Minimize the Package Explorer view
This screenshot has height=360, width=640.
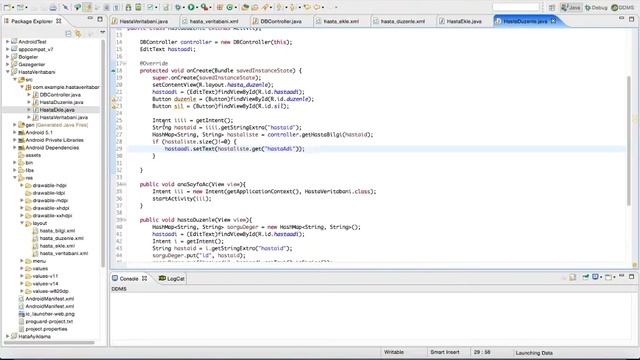[90, 19]
